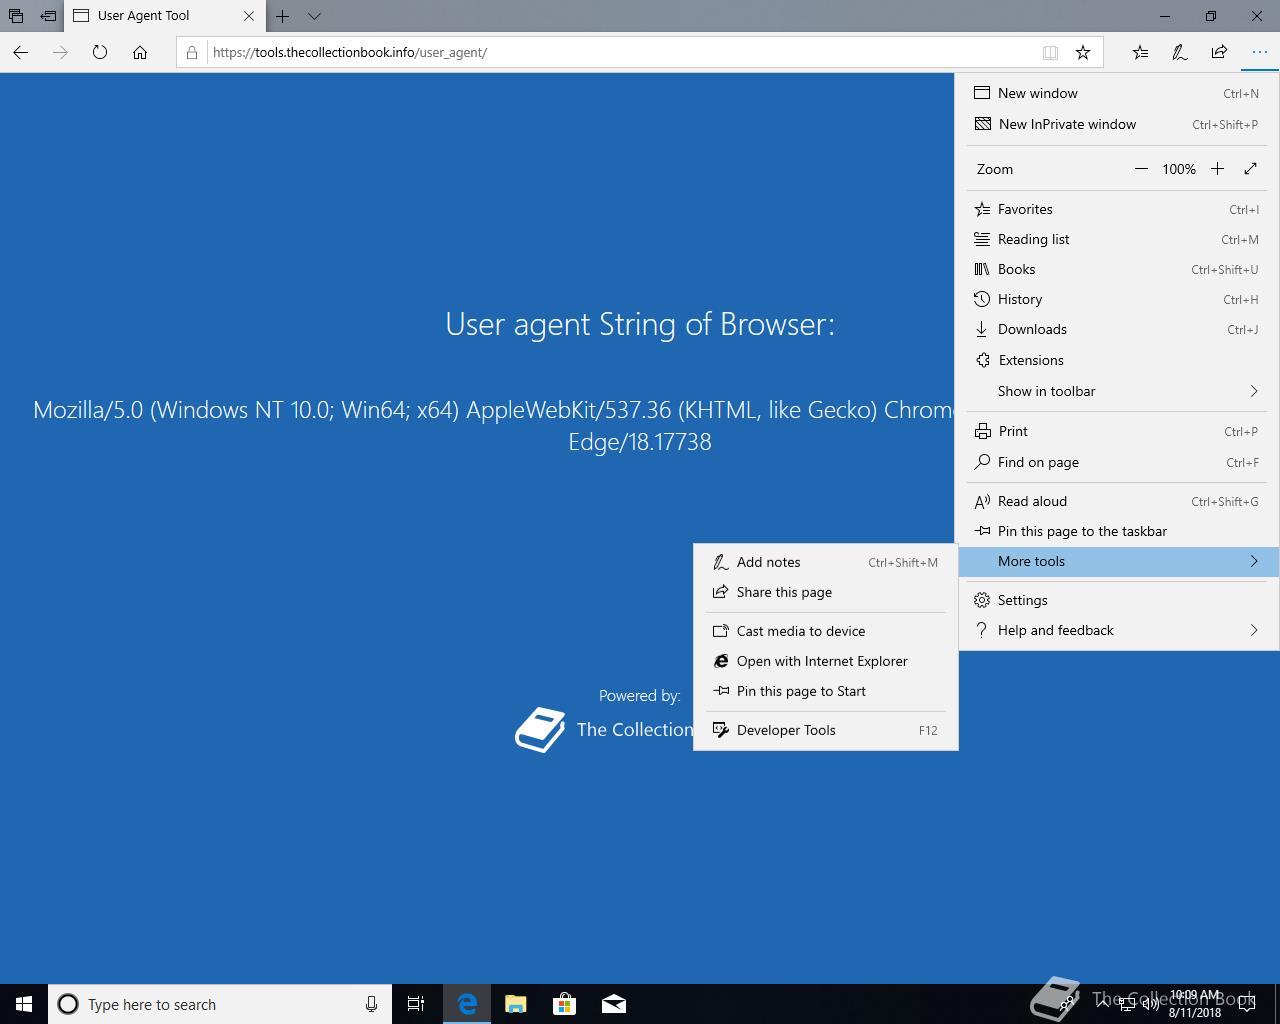The height and width of the screenshot is (1024, 1280).
Task: Open the Windows Start menu
Action: tap(24, 1004)
